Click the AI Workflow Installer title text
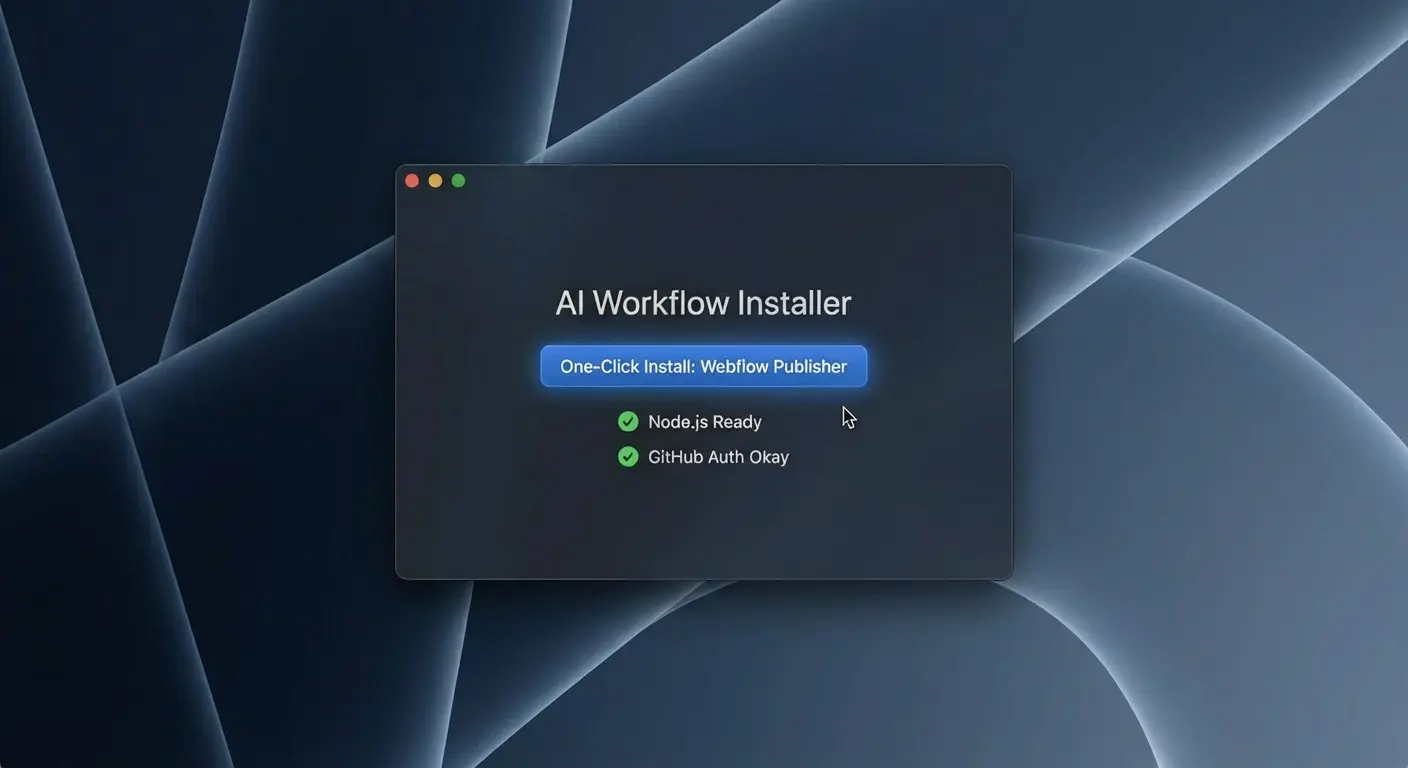Viewport: 1408px width, 768px height. (703, 302)
